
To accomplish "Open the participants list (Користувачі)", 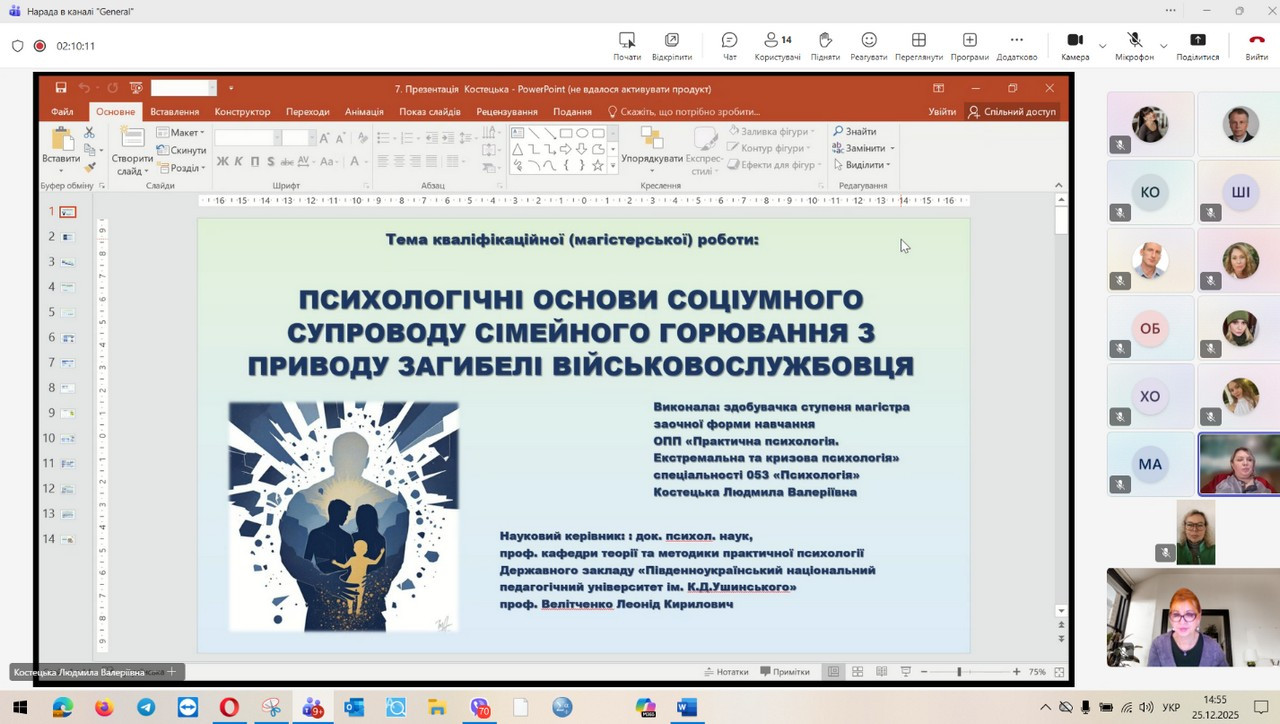I will pyautogui.click(x=777, y=45).
